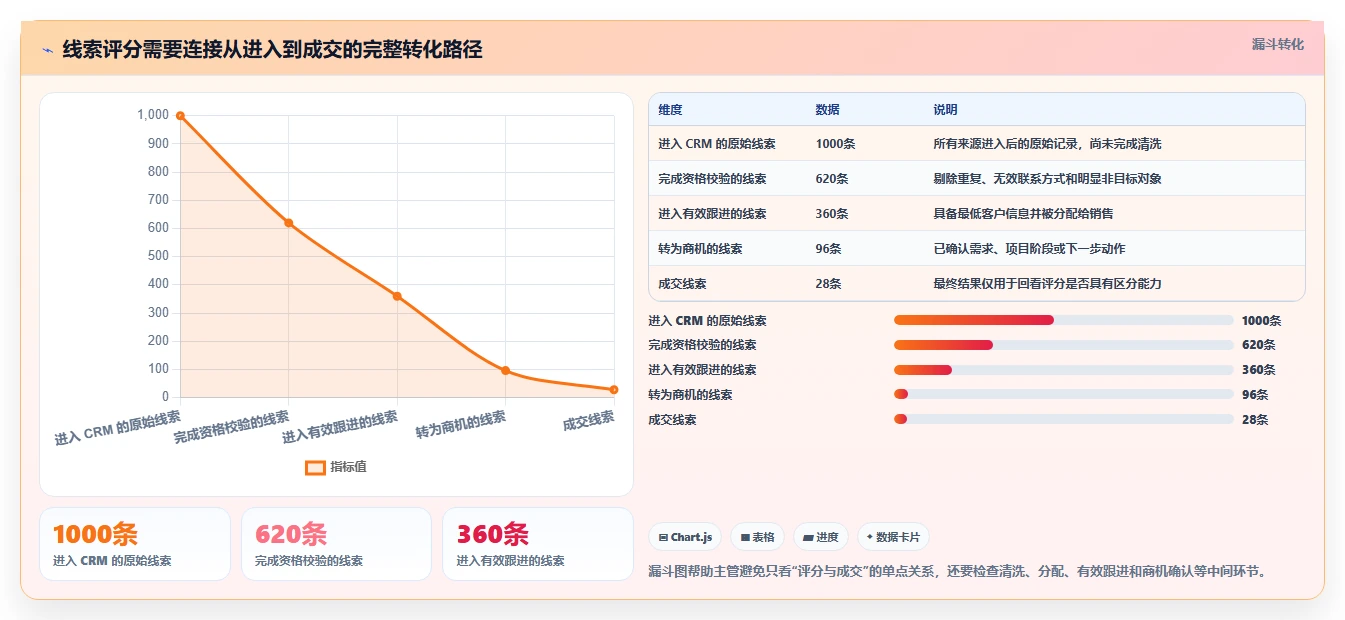This screenshot has height=620, width=1345.
Task: Click the y-axis value 1,000
Action: click(153, 115)
